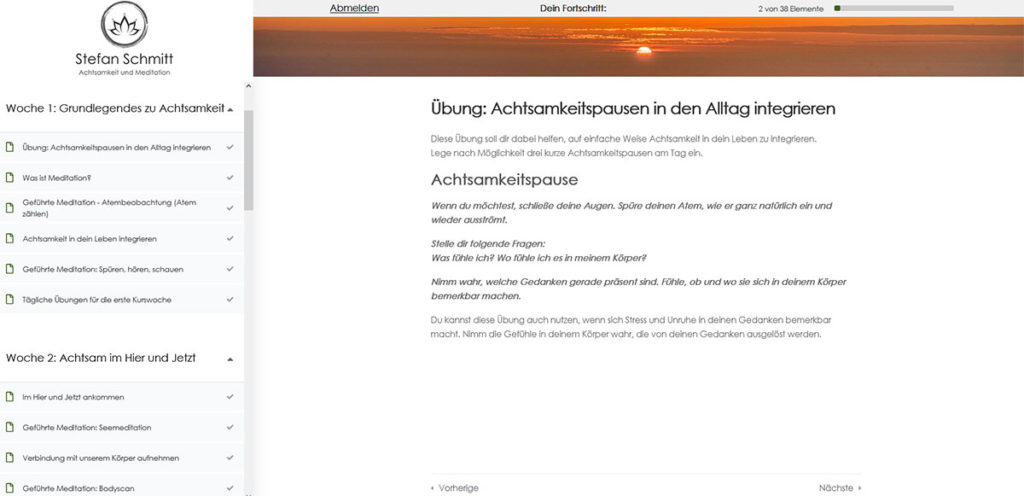Click the course progress bar
This screenshot has width=1024, height=496.
click(x=893, y=8)
